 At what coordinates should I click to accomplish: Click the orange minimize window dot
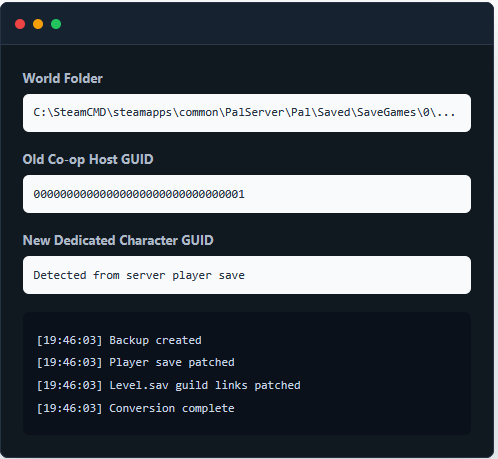click(x=38, y=24)
